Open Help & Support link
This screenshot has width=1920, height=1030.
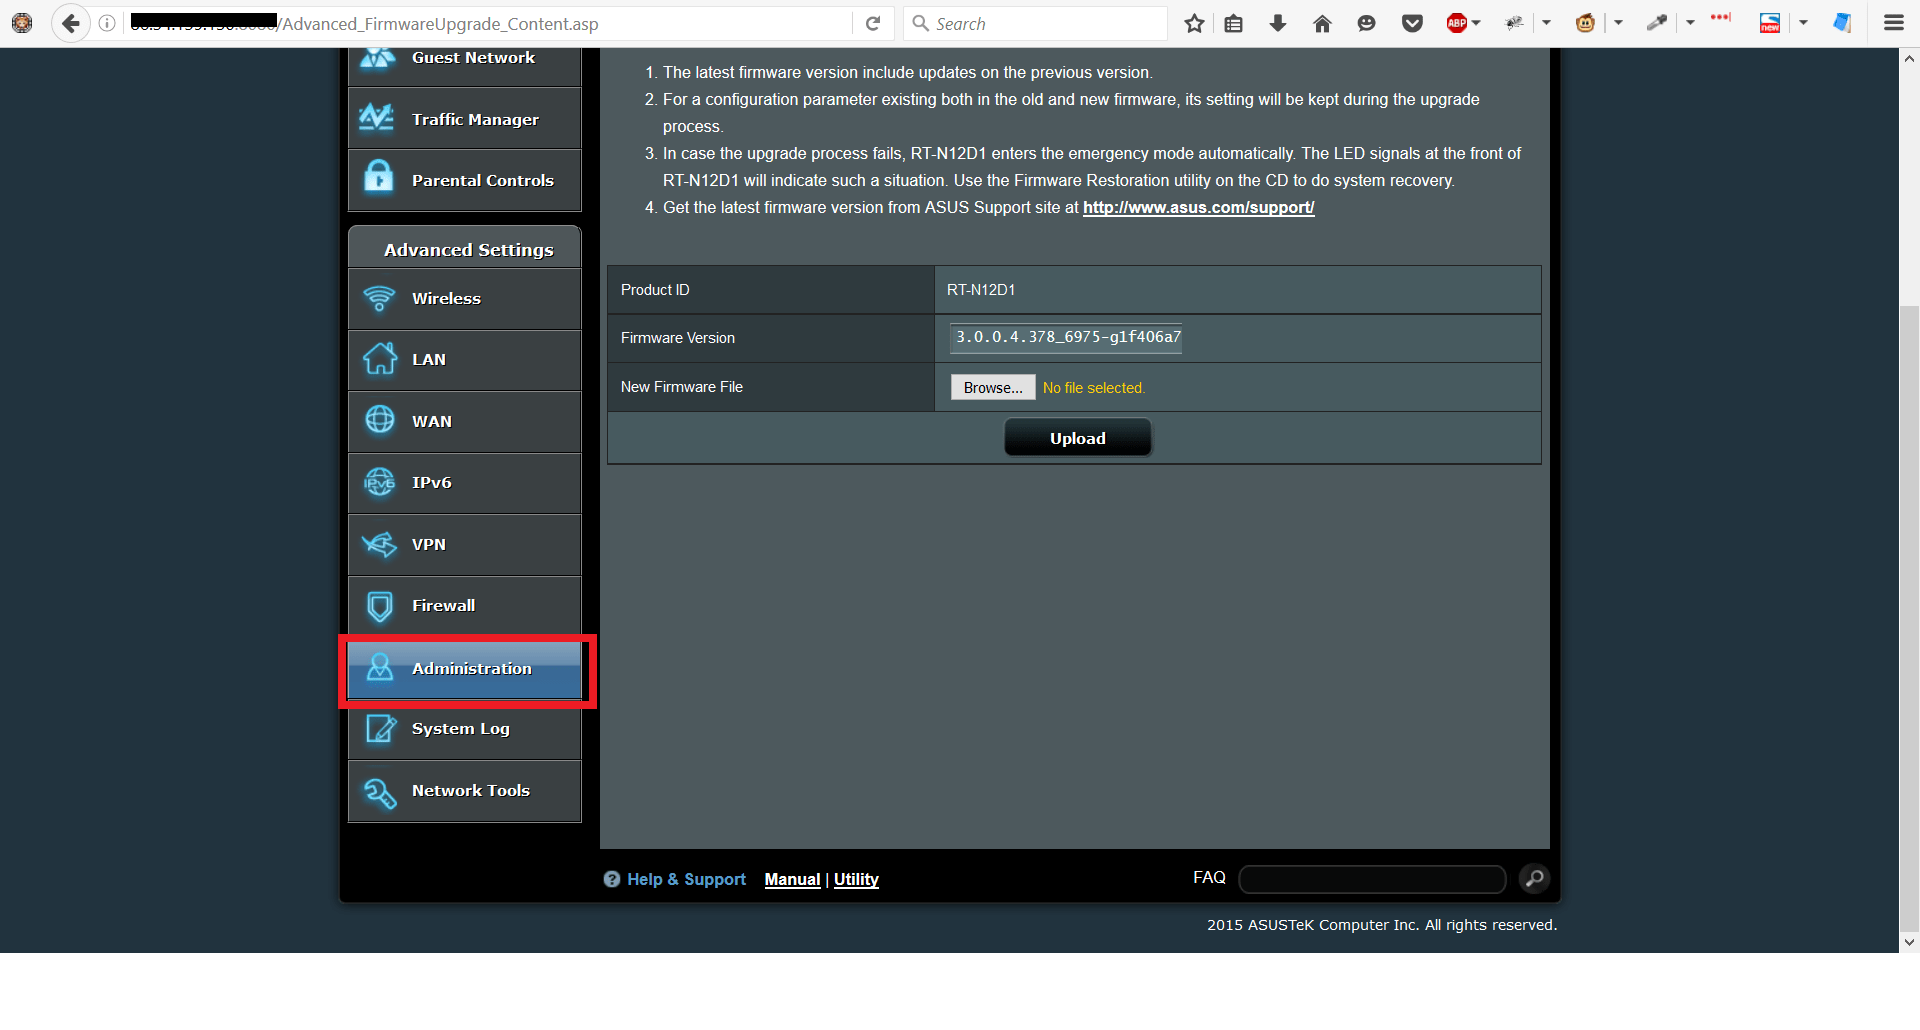[x=686, y=879]
